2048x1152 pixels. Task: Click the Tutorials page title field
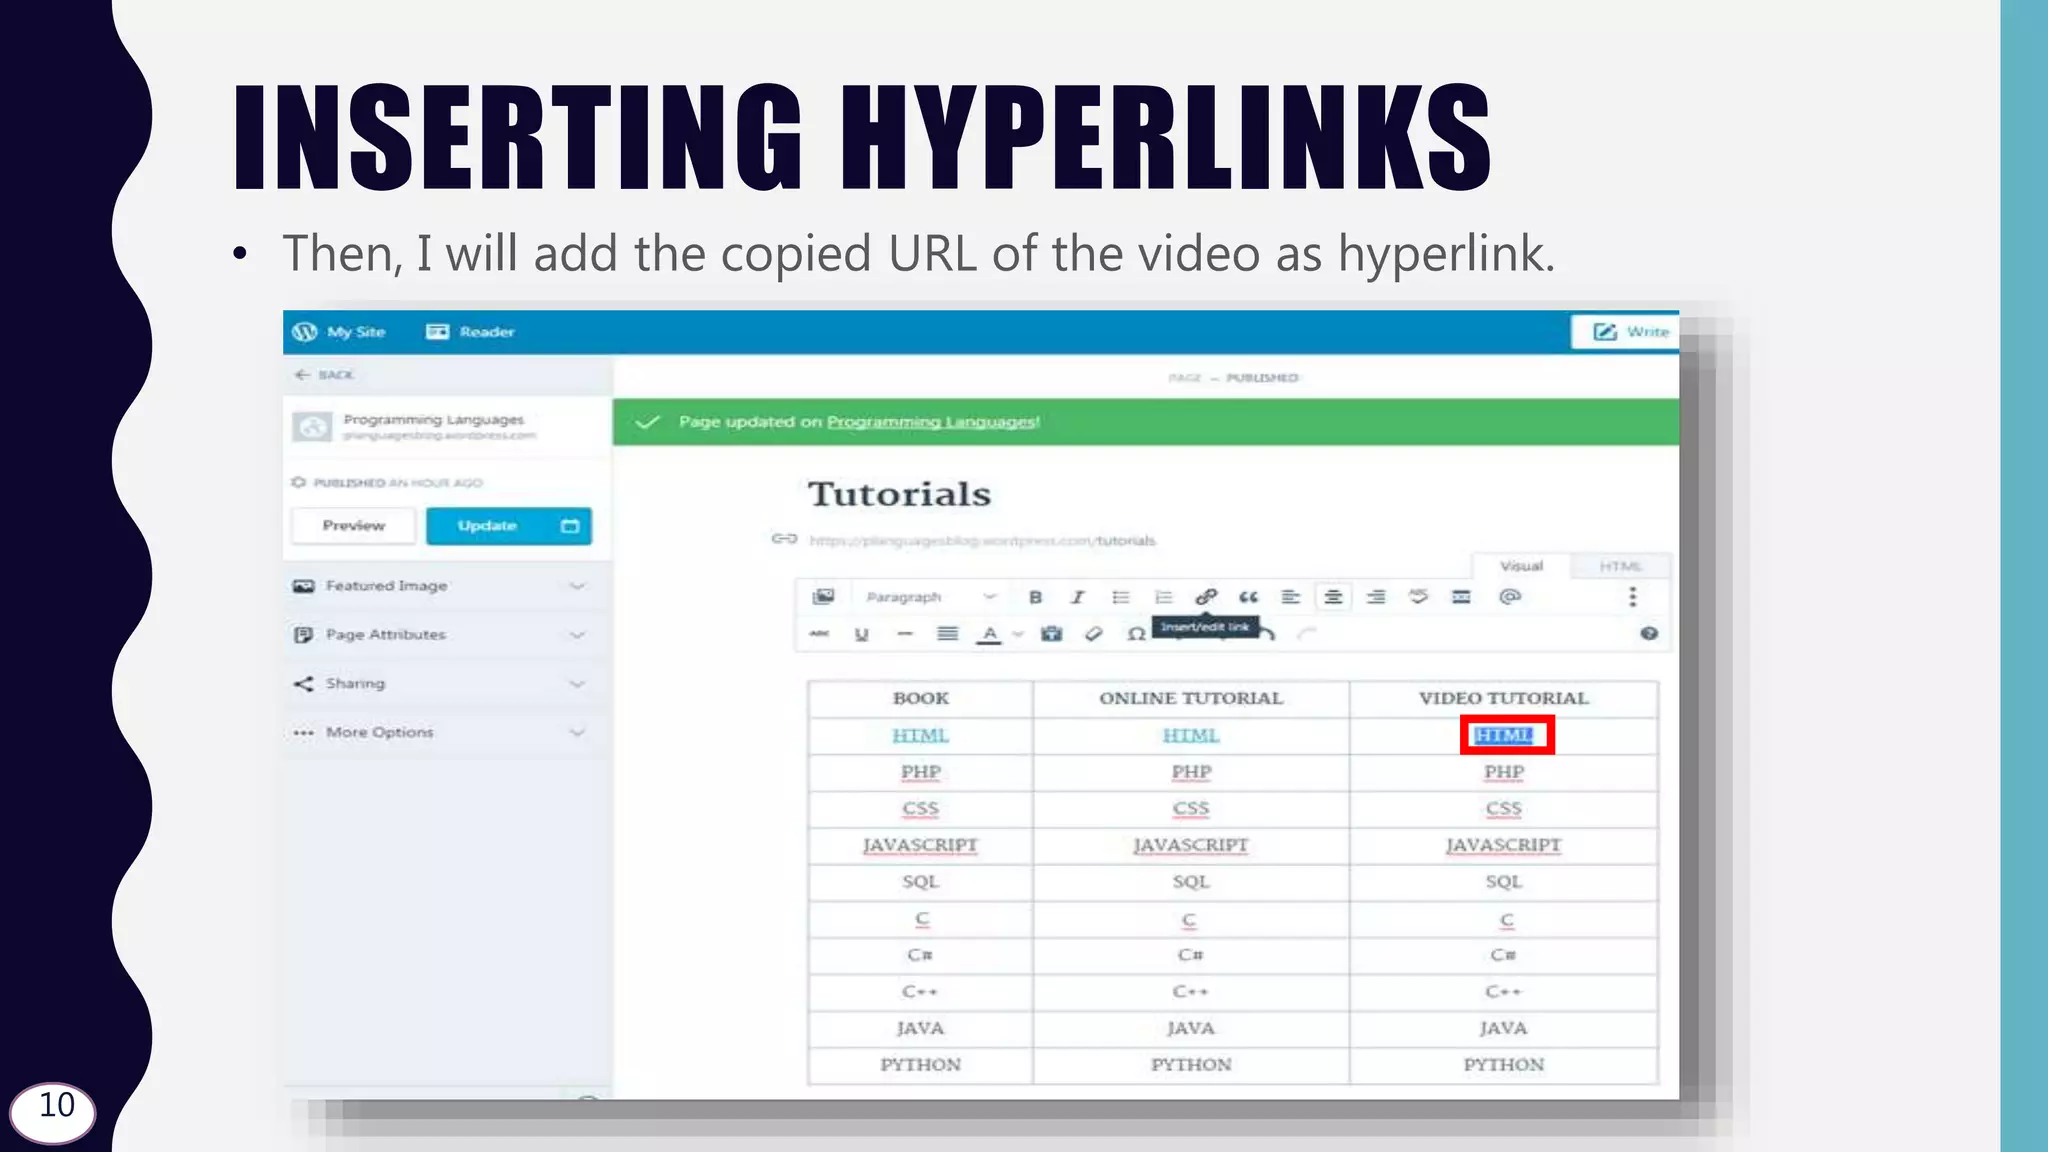[899, 494]
